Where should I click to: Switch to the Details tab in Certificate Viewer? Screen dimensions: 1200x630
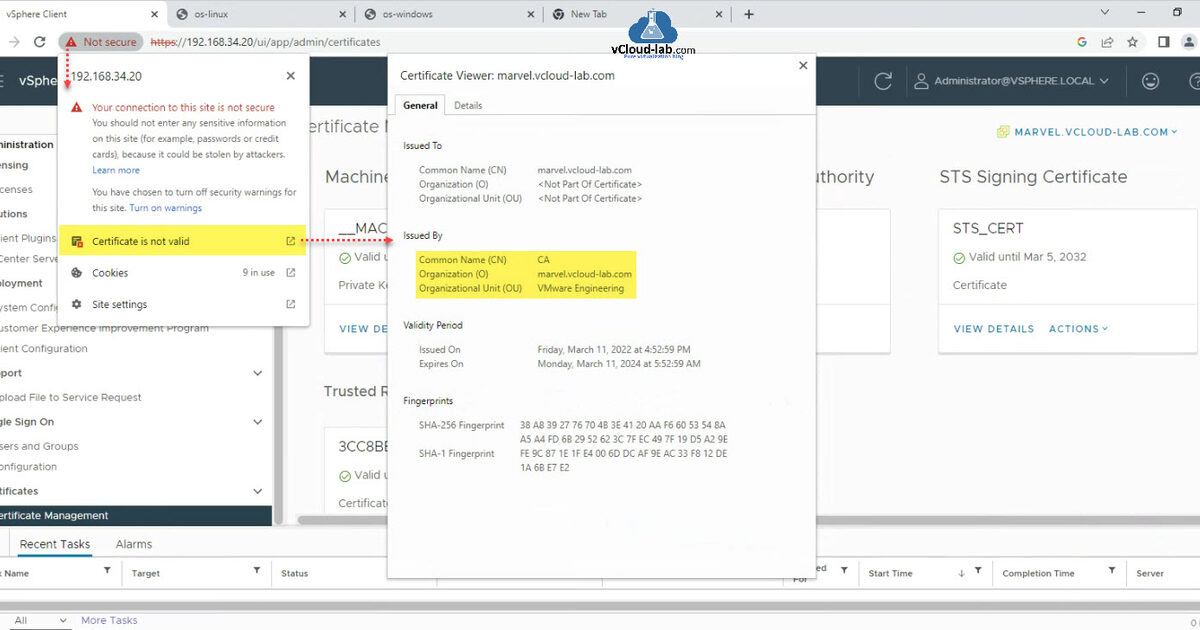pos(468,105)
